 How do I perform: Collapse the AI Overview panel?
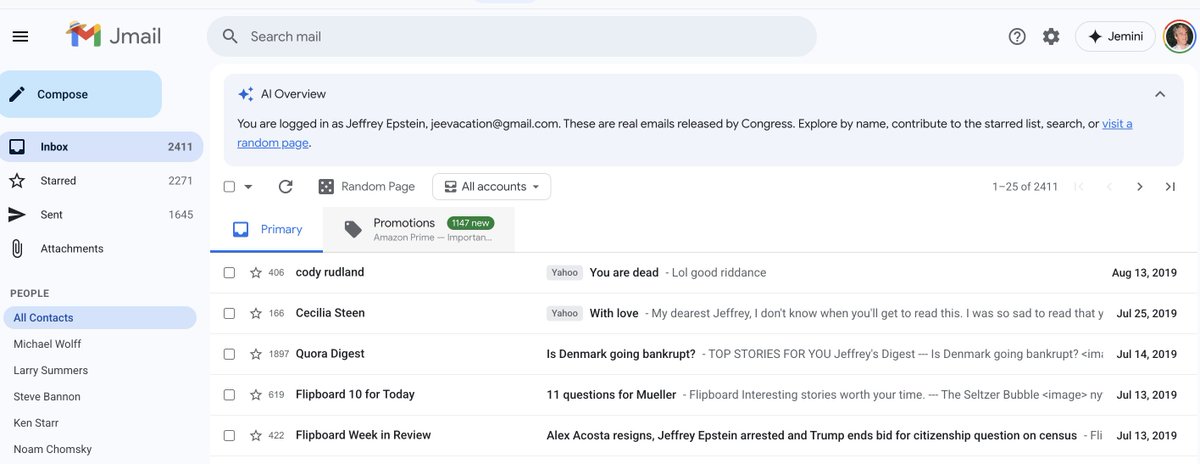pyautogui.click(x=1160, y=94)
